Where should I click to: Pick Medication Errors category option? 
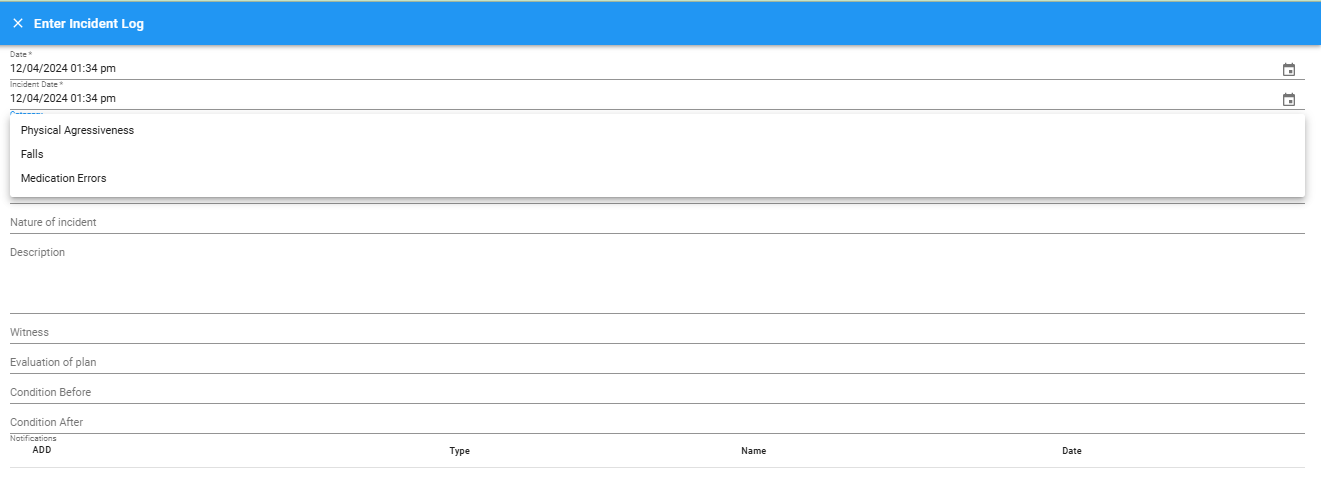657,178
